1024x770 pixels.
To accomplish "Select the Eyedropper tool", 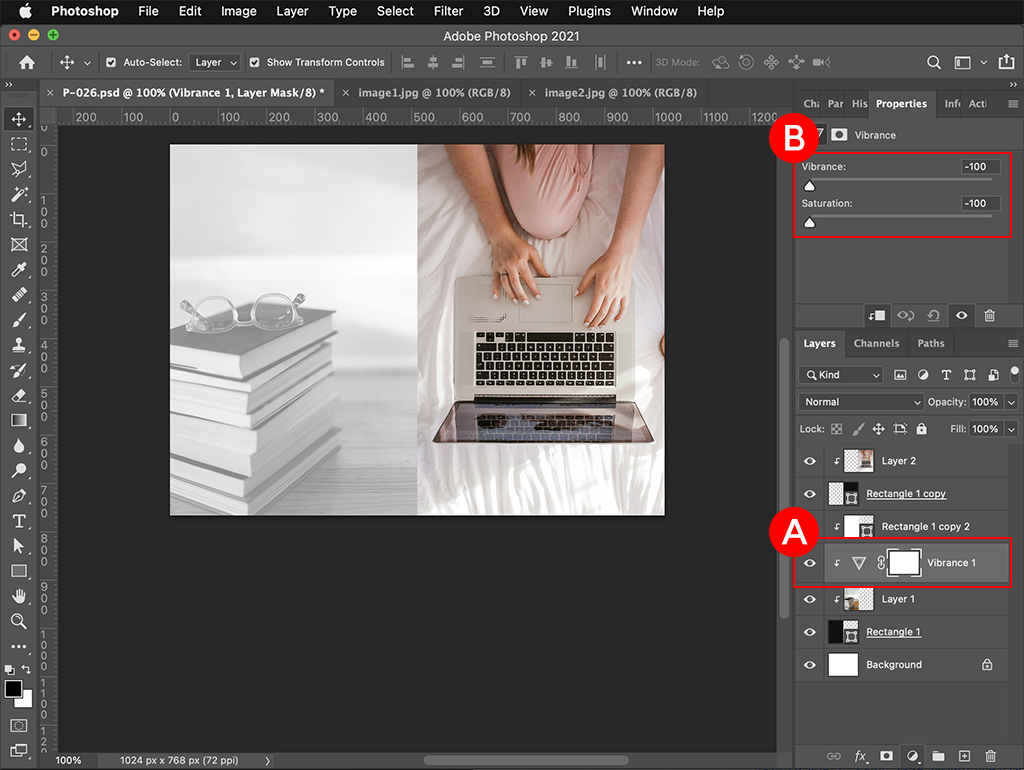I will (x=19, y=270).
